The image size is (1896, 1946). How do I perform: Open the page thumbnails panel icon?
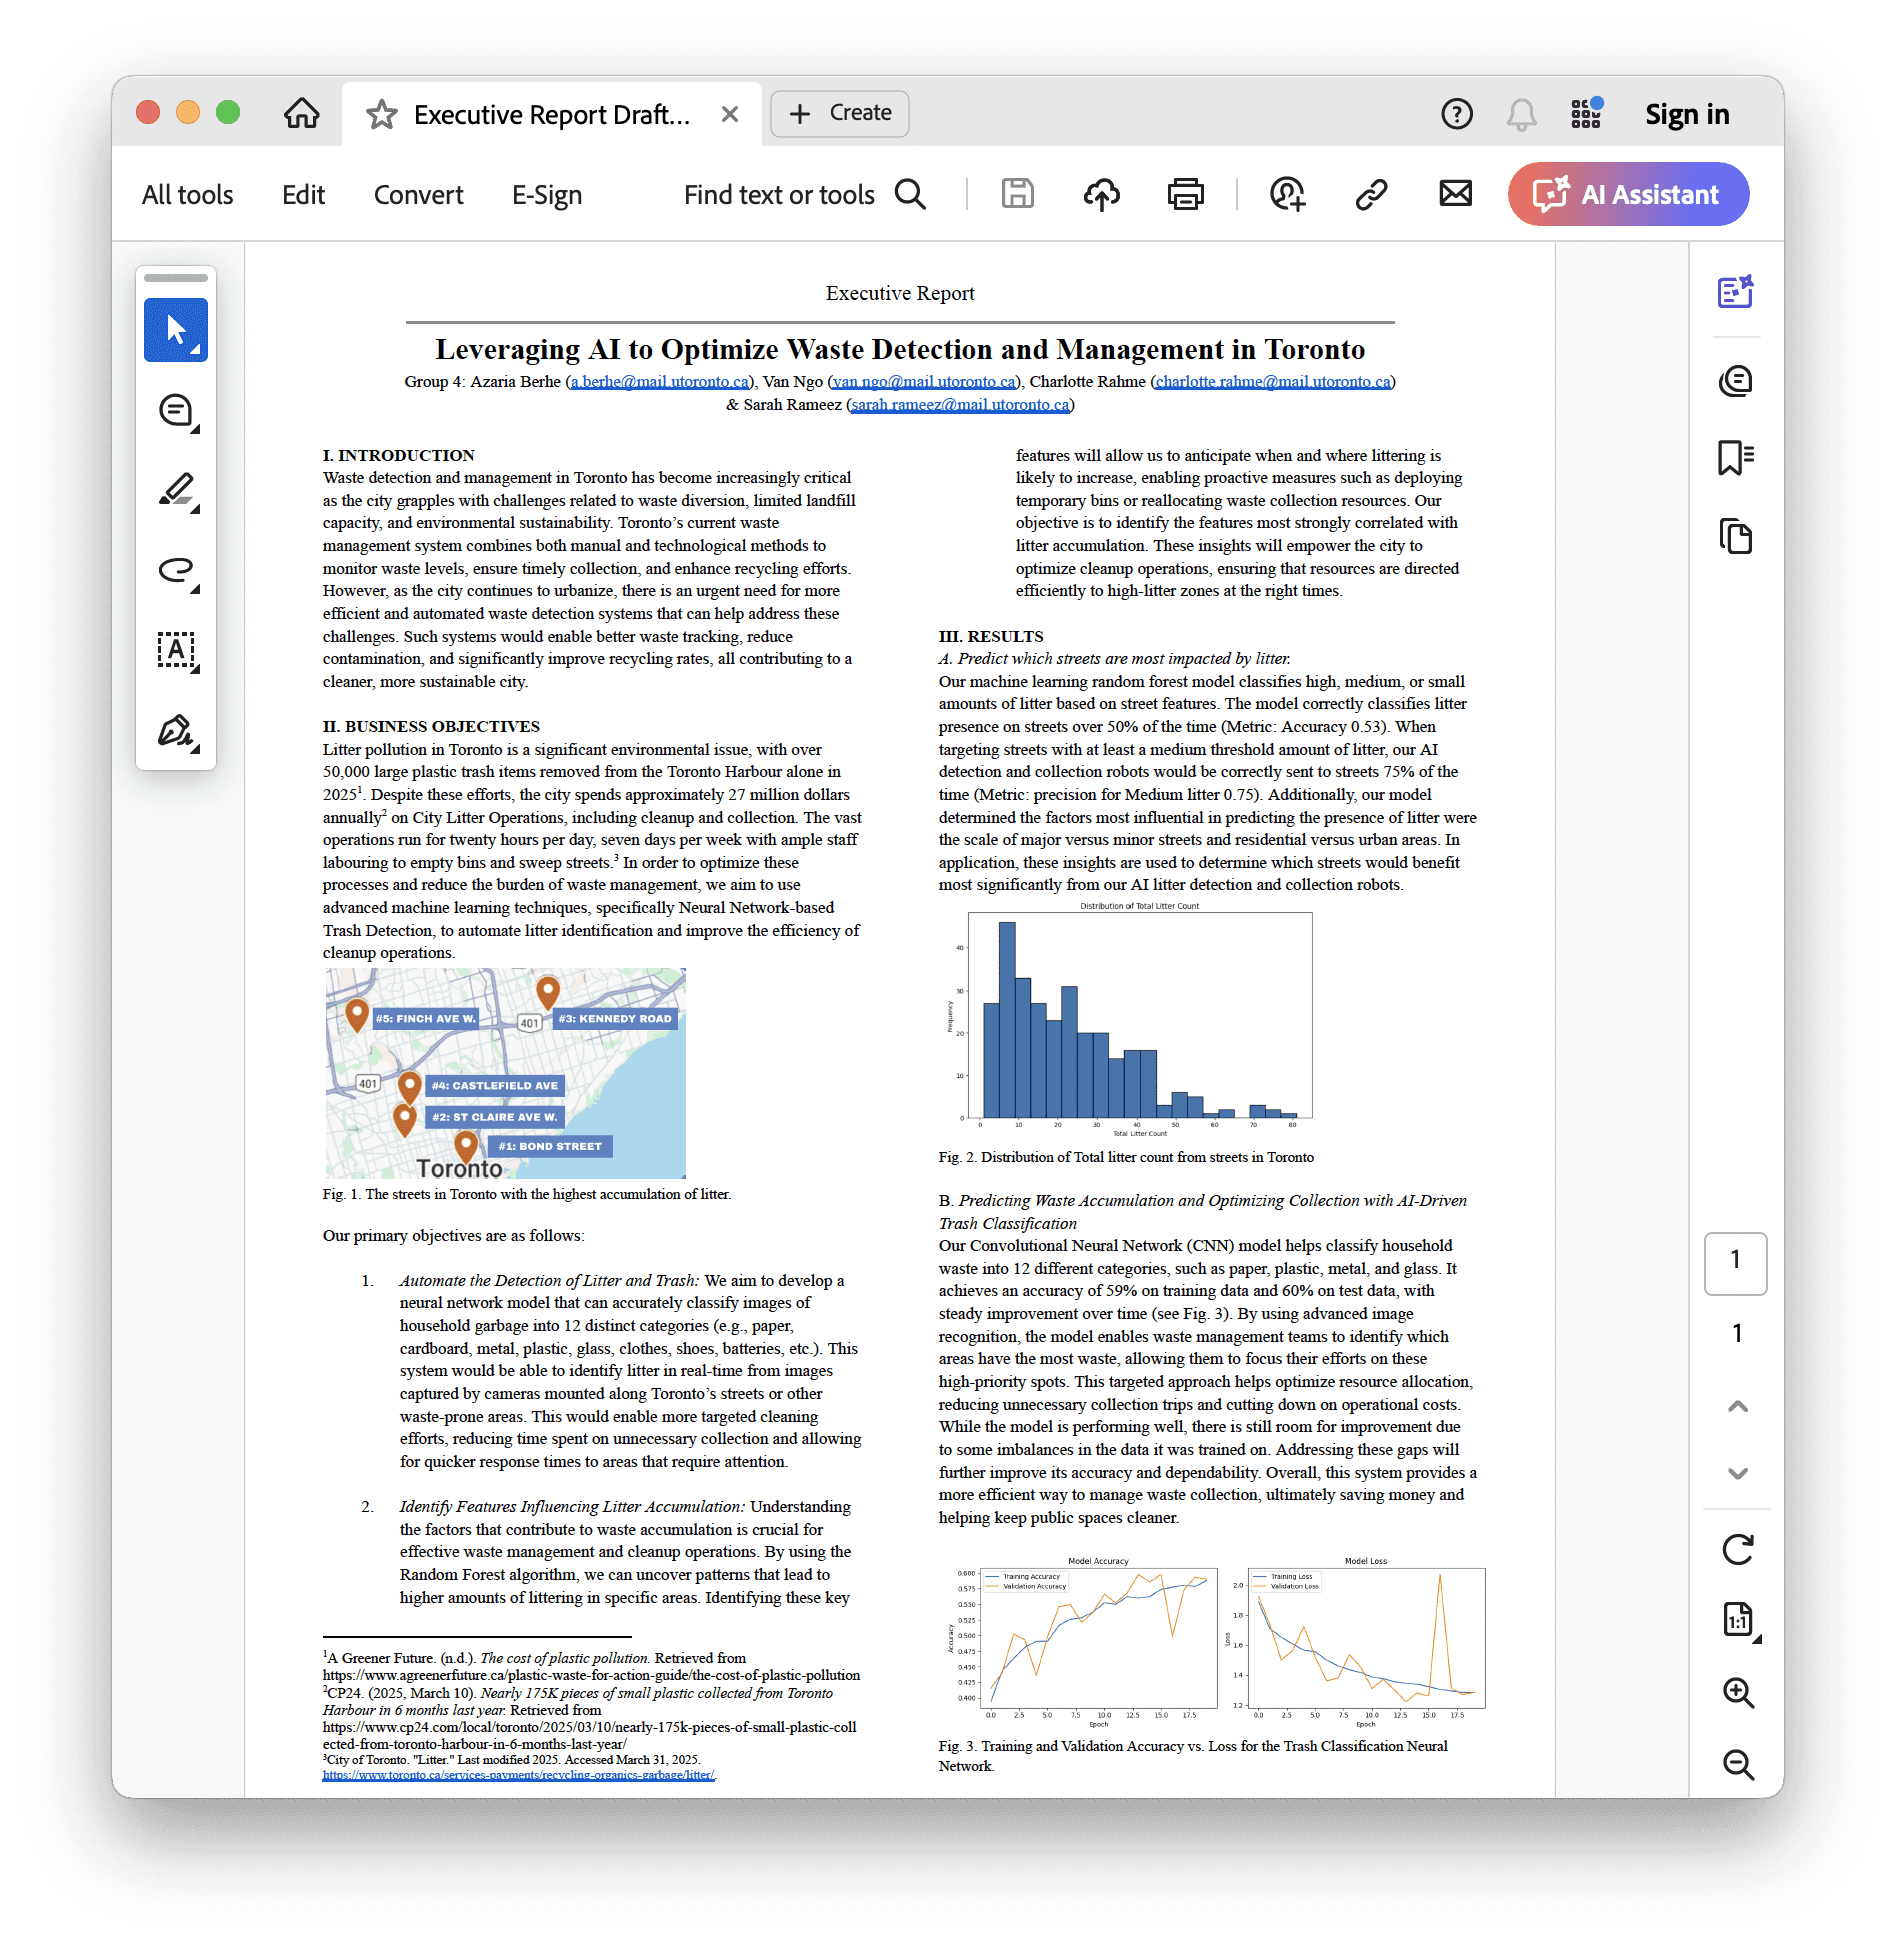[x=1736, y=536]
